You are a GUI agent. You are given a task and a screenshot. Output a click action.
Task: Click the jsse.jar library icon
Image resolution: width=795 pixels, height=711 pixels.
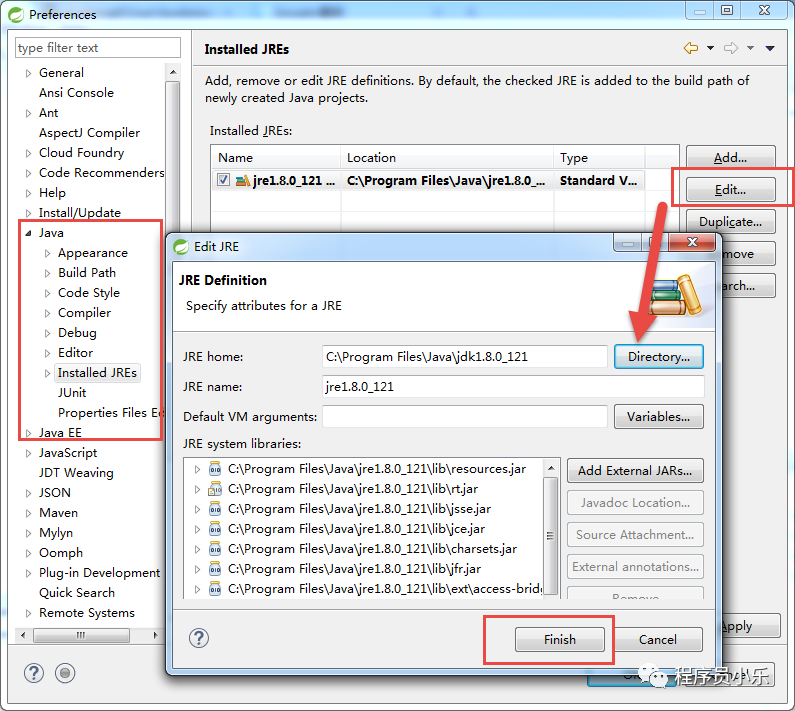coord(215,509)
